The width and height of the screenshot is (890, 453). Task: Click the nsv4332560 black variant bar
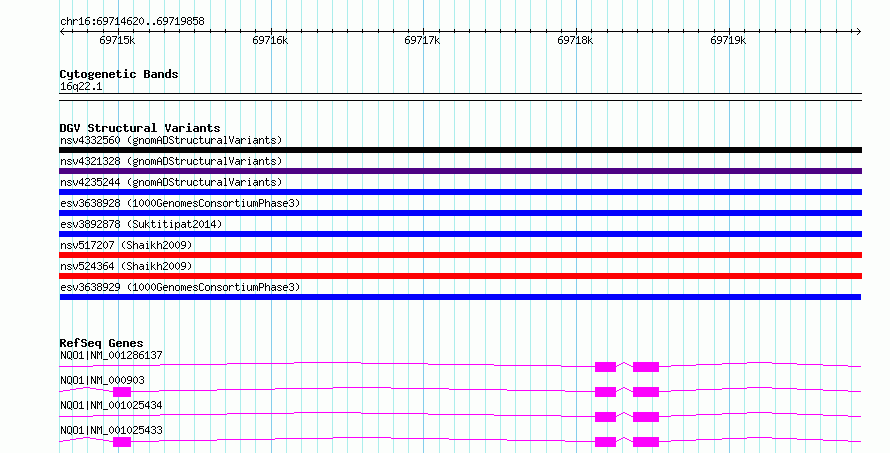click(460, 150)
